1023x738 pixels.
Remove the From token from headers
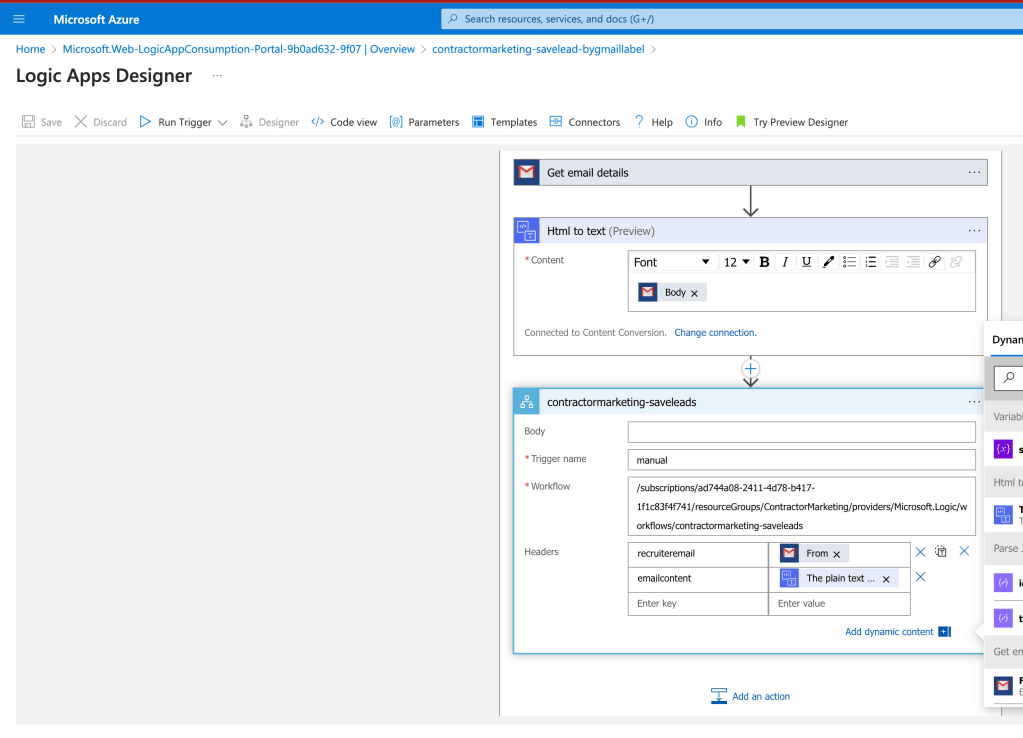tap(836, 554)
